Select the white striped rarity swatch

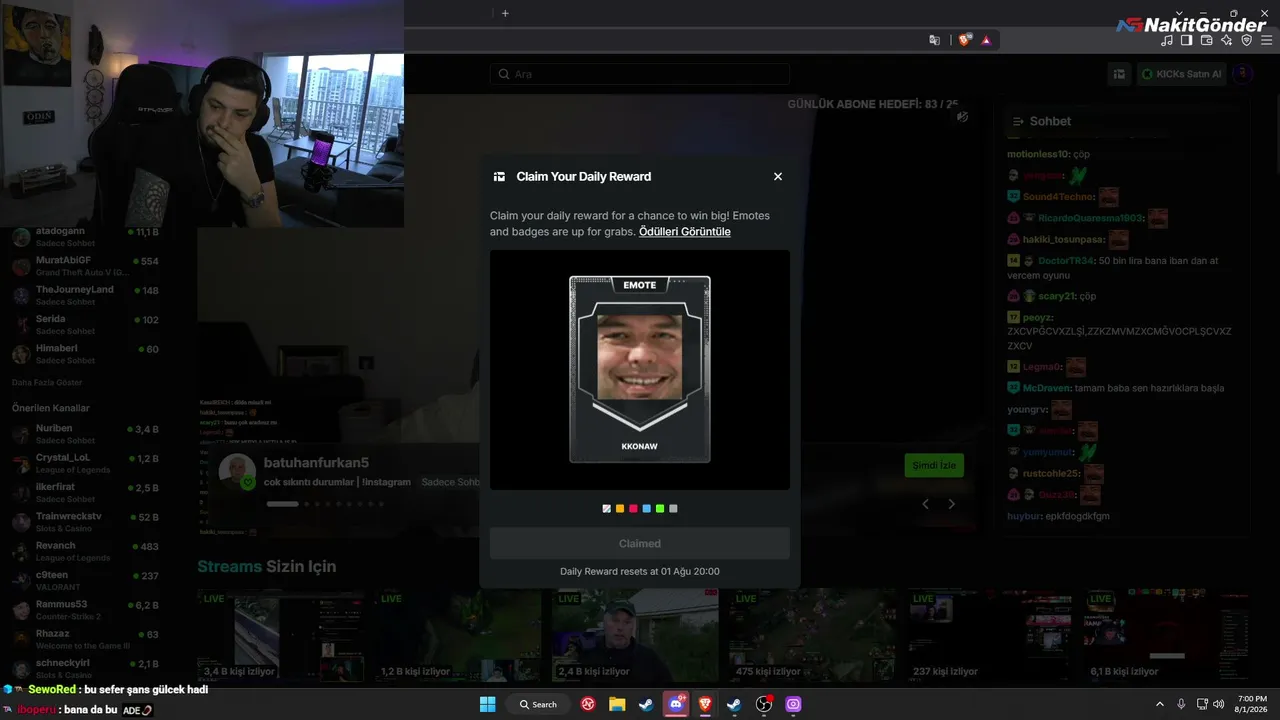click(607, 509)
